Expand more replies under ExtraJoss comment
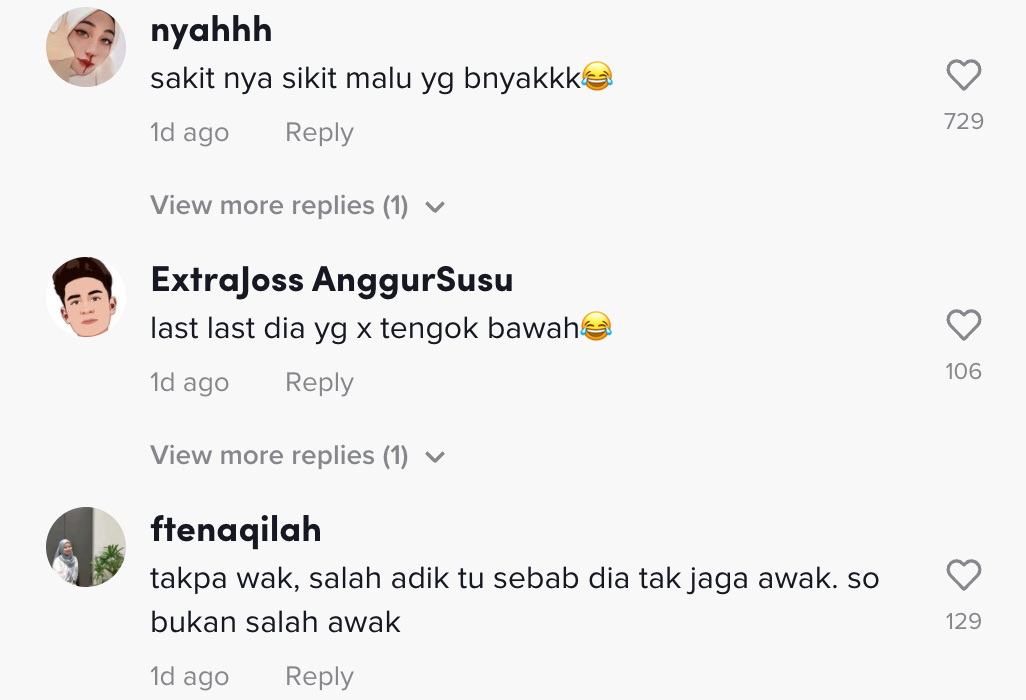Image resolution: width=1026 pixels, height=700 pixels. [x=279, y=455]
